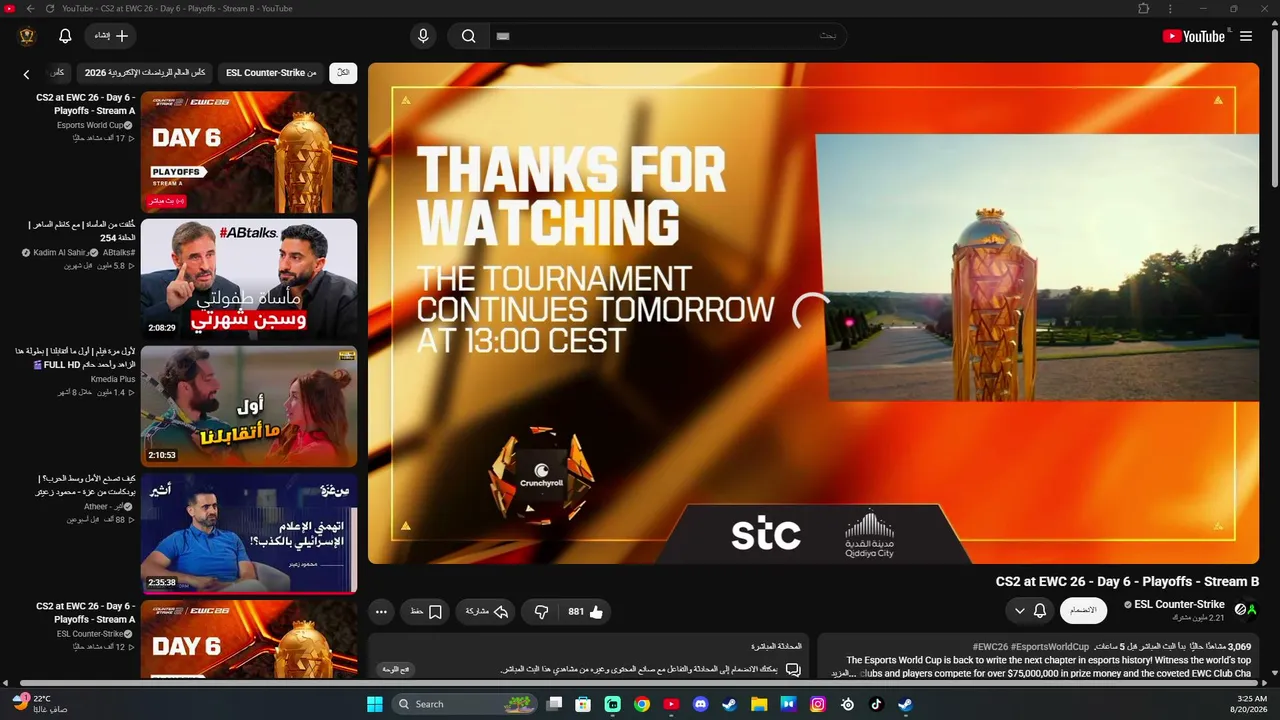Open the weather widget on the taskbar

click(x=40, y=704)
